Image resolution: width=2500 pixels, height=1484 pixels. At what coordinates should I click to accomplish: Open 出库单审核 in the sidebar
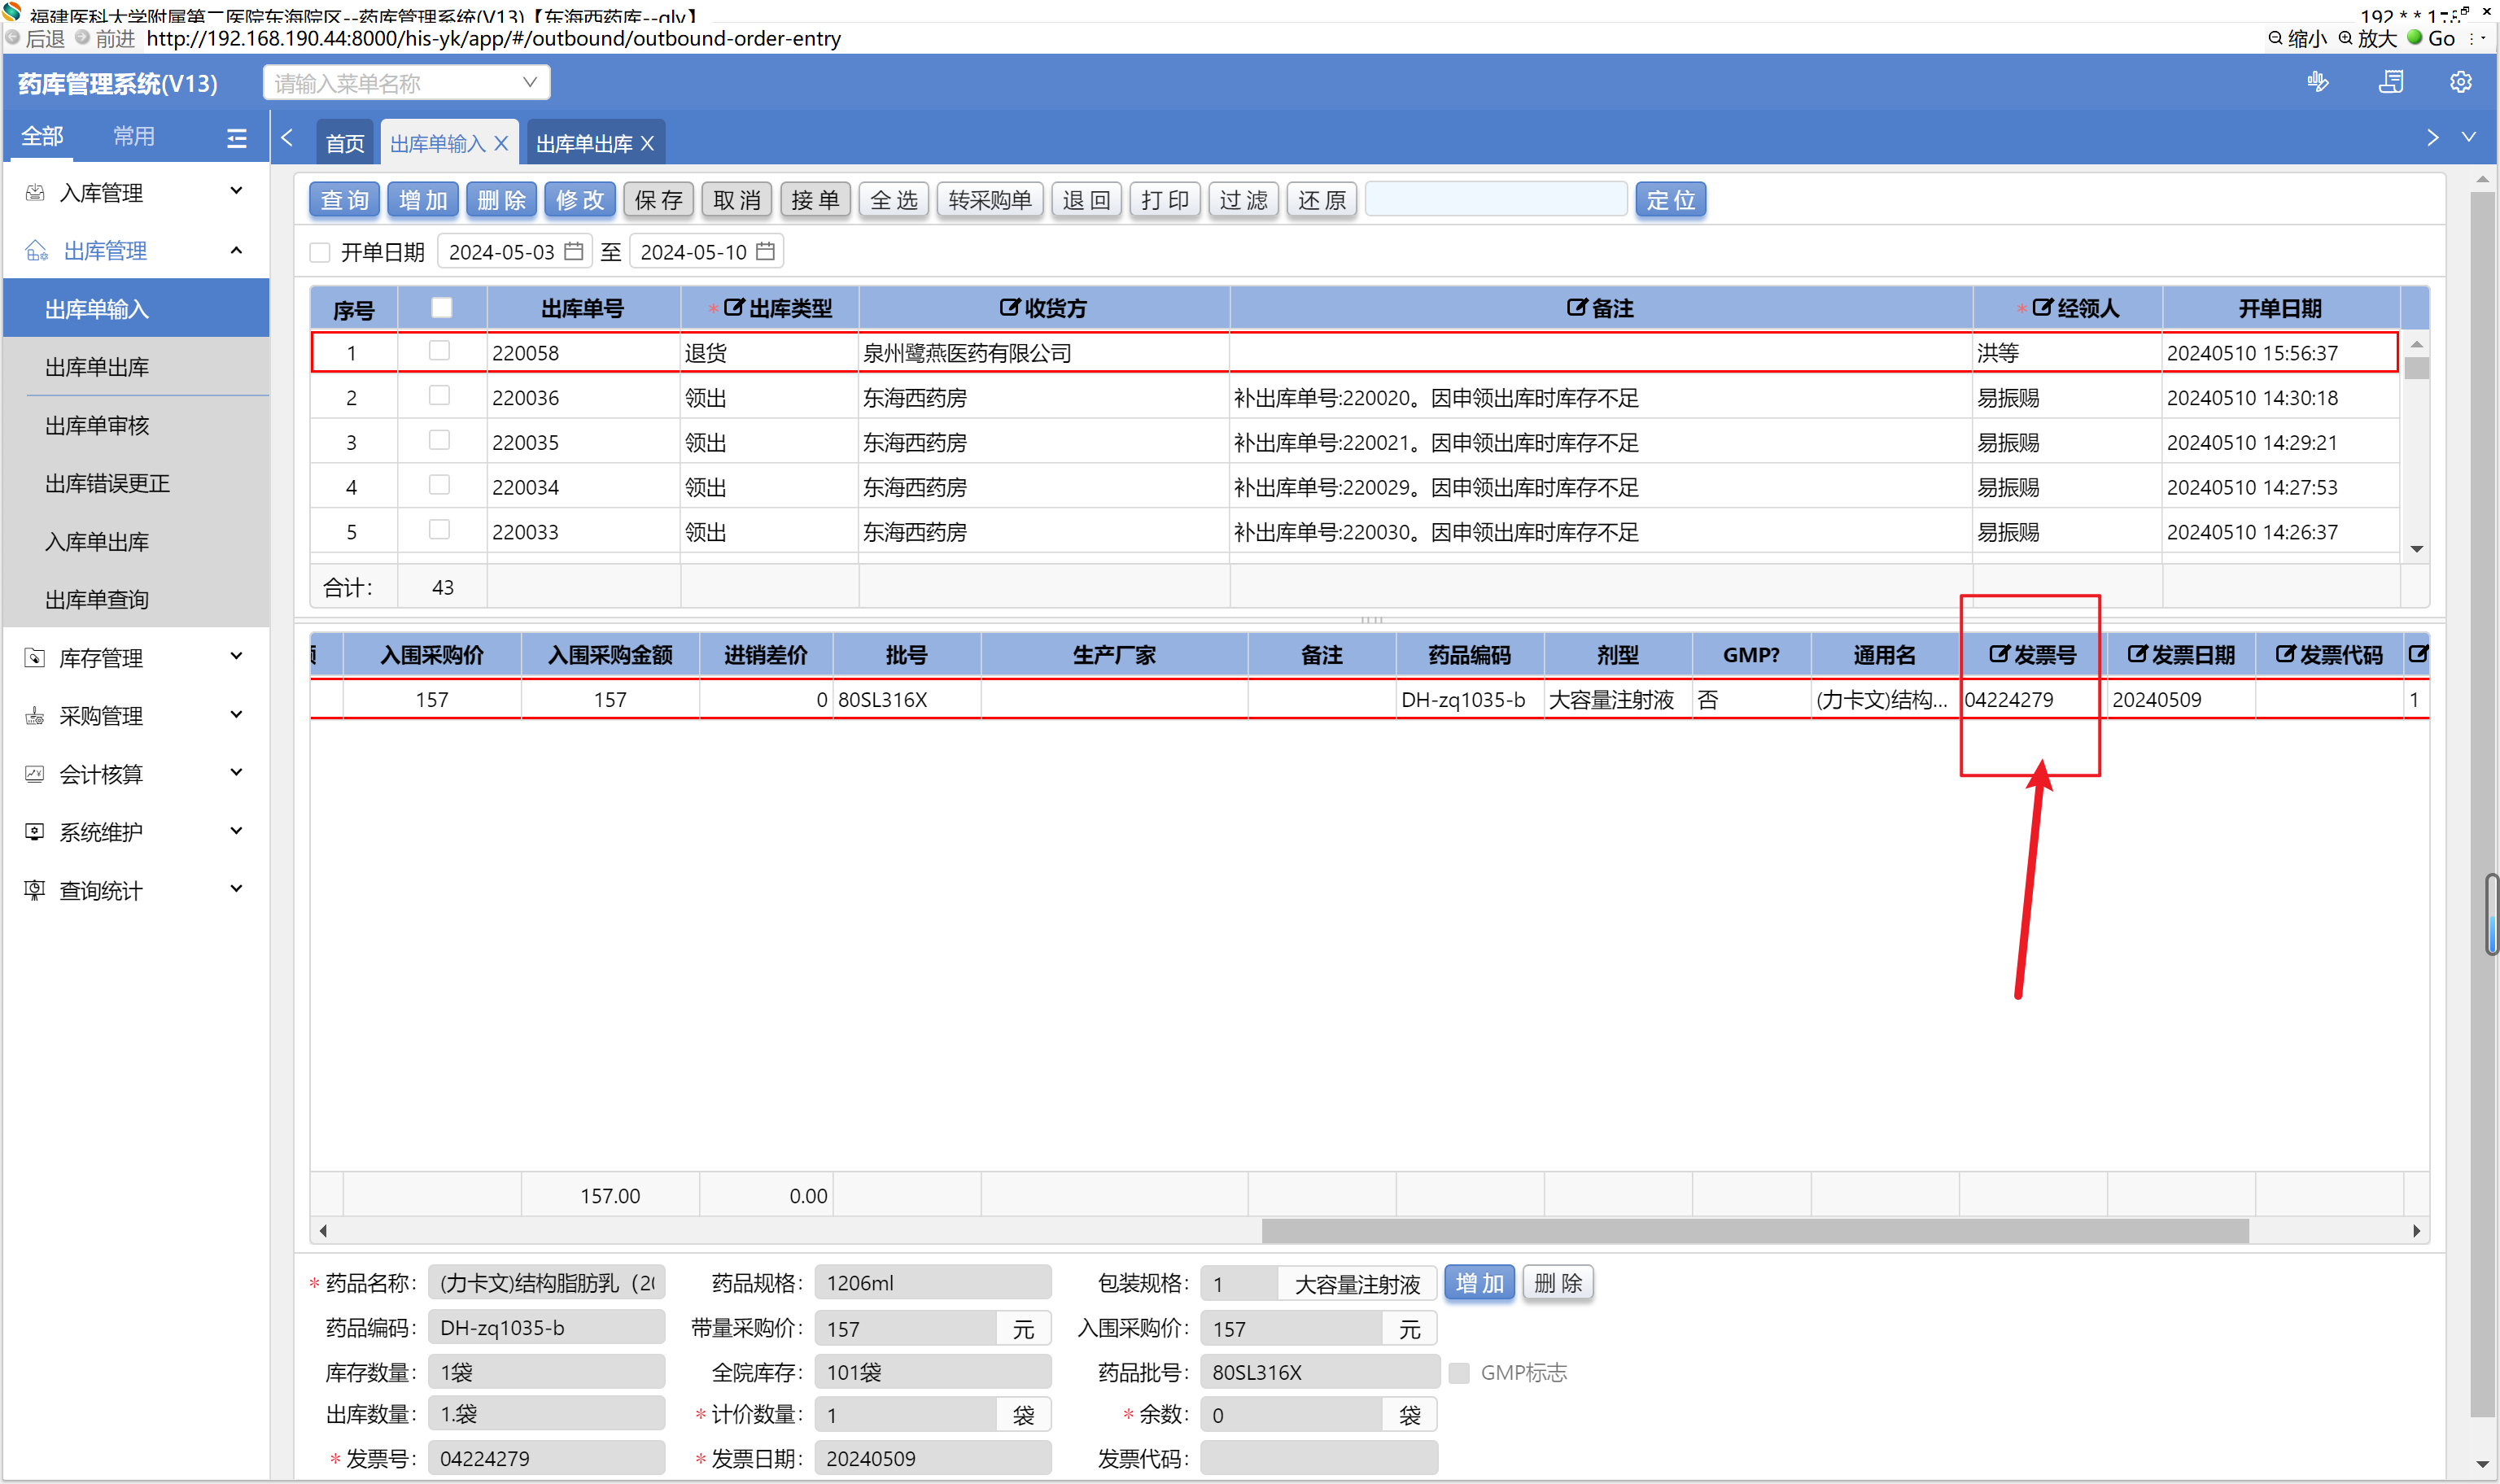click(97, 425)
